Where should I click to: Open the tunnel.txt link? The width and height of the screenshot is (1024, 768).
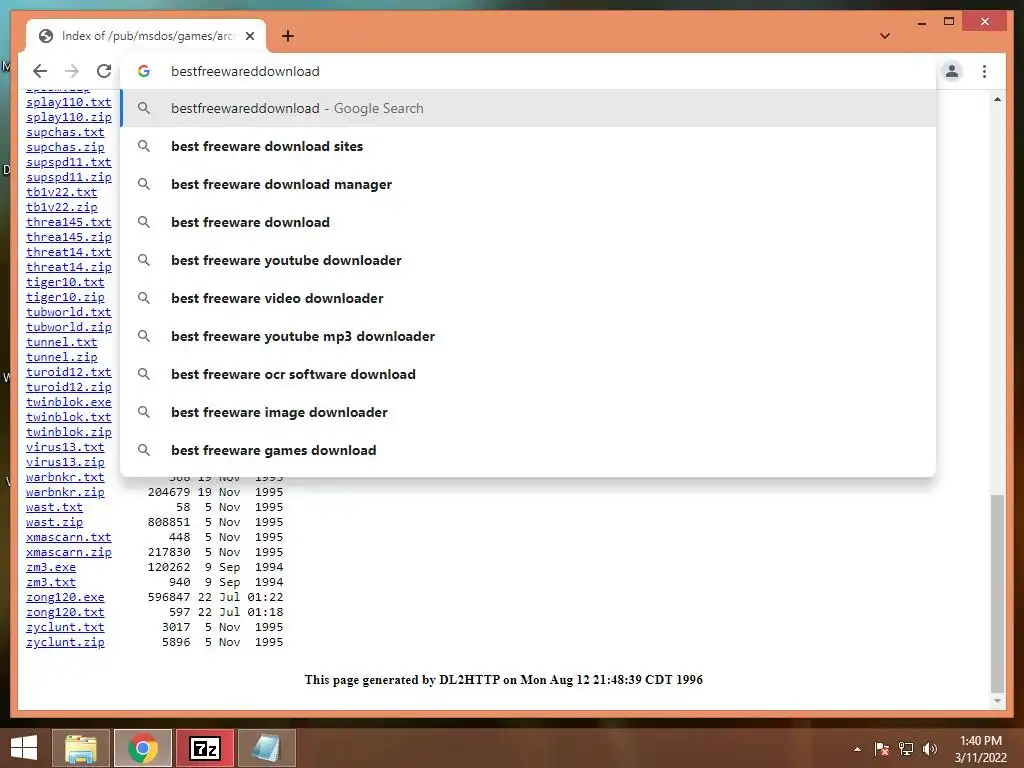[x=61, y=342]
